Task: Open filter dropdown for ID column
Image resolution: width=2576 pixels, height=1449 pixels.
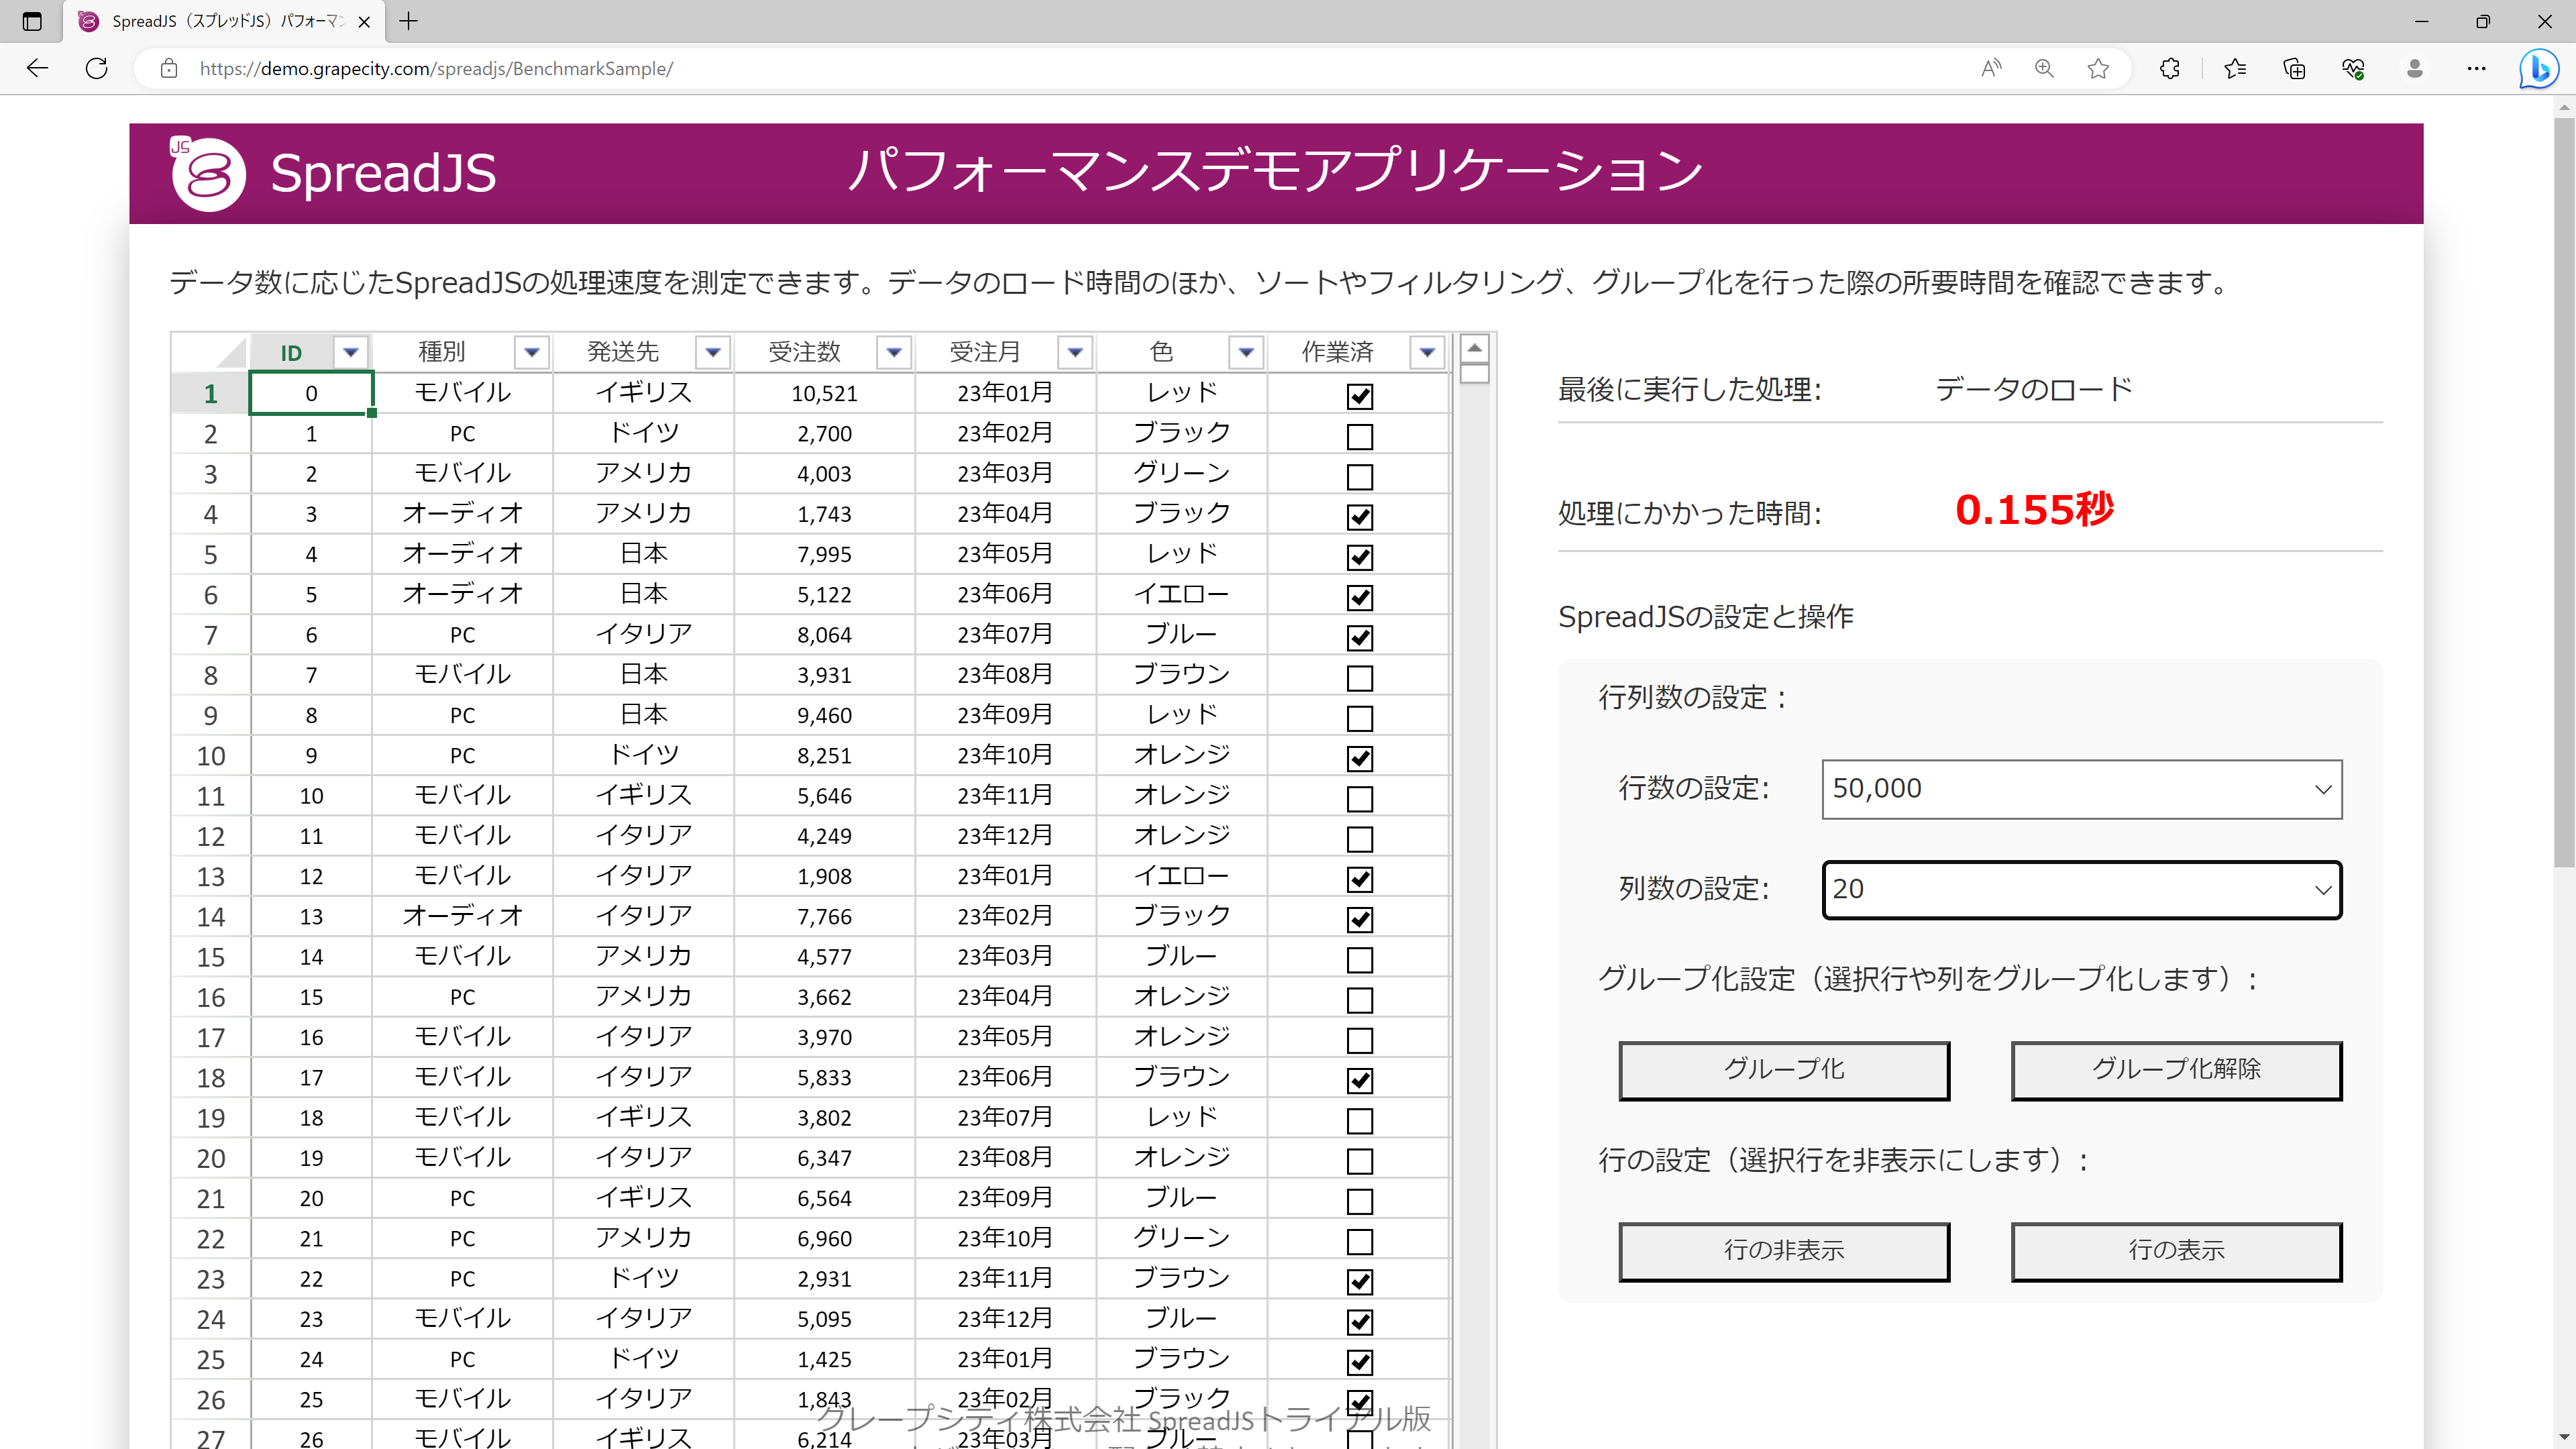Action: tap(351, 352)
